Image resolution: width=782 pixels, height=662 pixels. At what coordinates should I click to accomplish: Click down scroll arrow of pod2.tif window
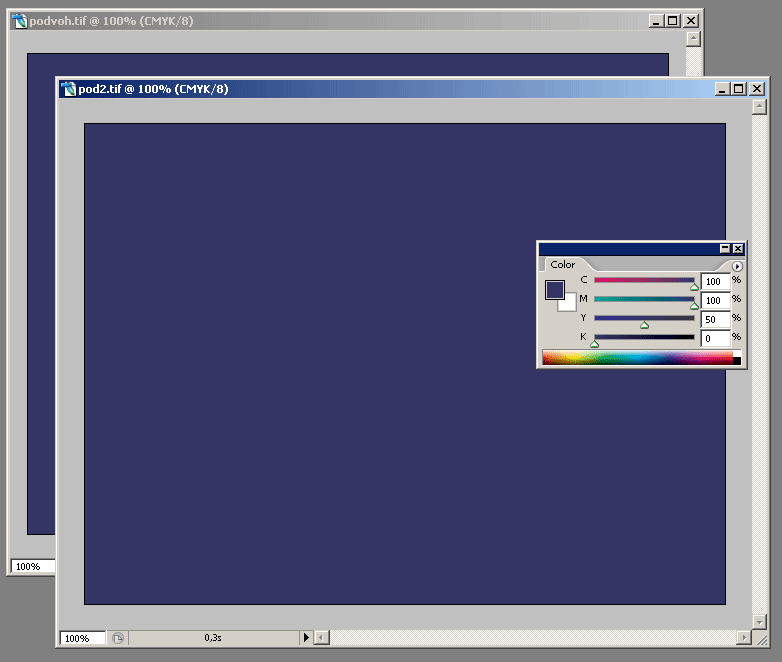(759, 622)
